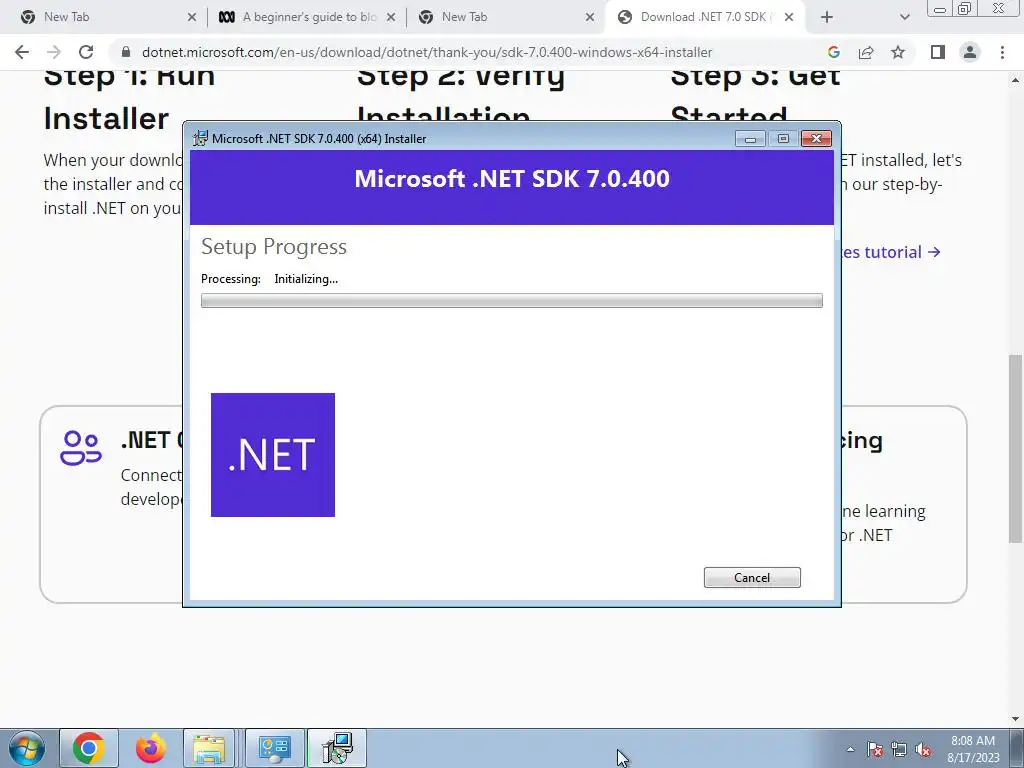This screenshot has height=768, width=1024.
Task: Open Windows Explorer from taskbar
Action: pyautogui.click(x=209, y=748)
